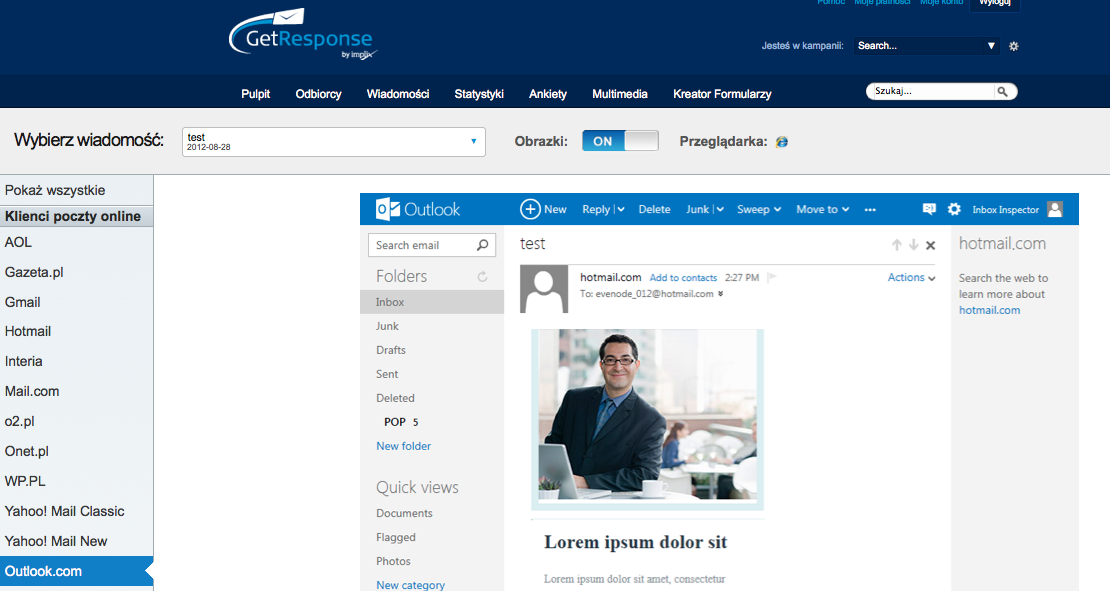Expand recipient details chevron after evenode_012@hotmail.com

coord(721,294)
